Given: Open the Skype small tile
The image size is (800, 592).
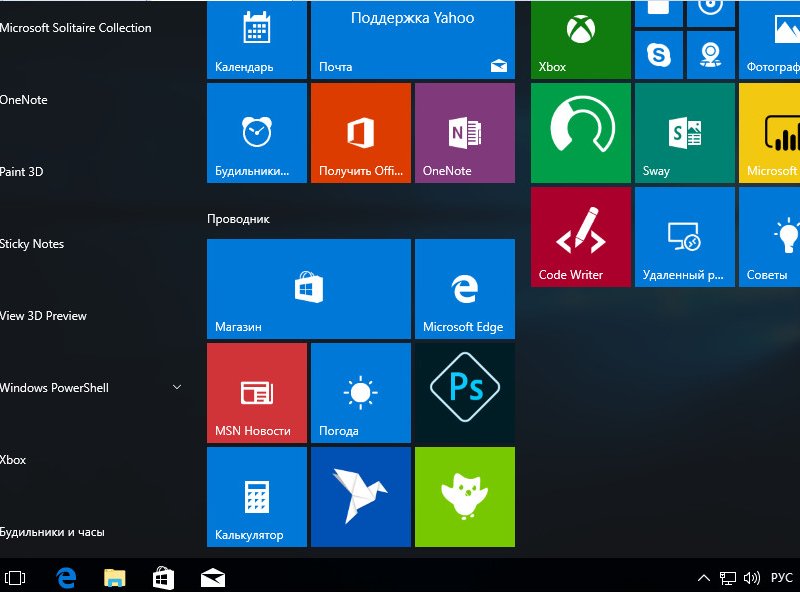Looking at the screenshot, I should click(x=659, y=55).
